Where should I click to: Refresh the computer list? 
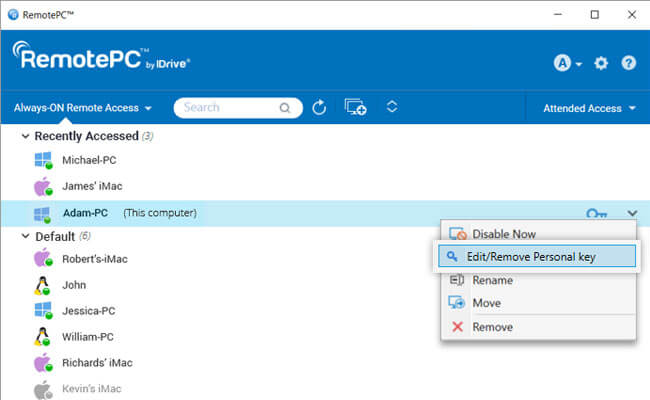pos(319,108)
